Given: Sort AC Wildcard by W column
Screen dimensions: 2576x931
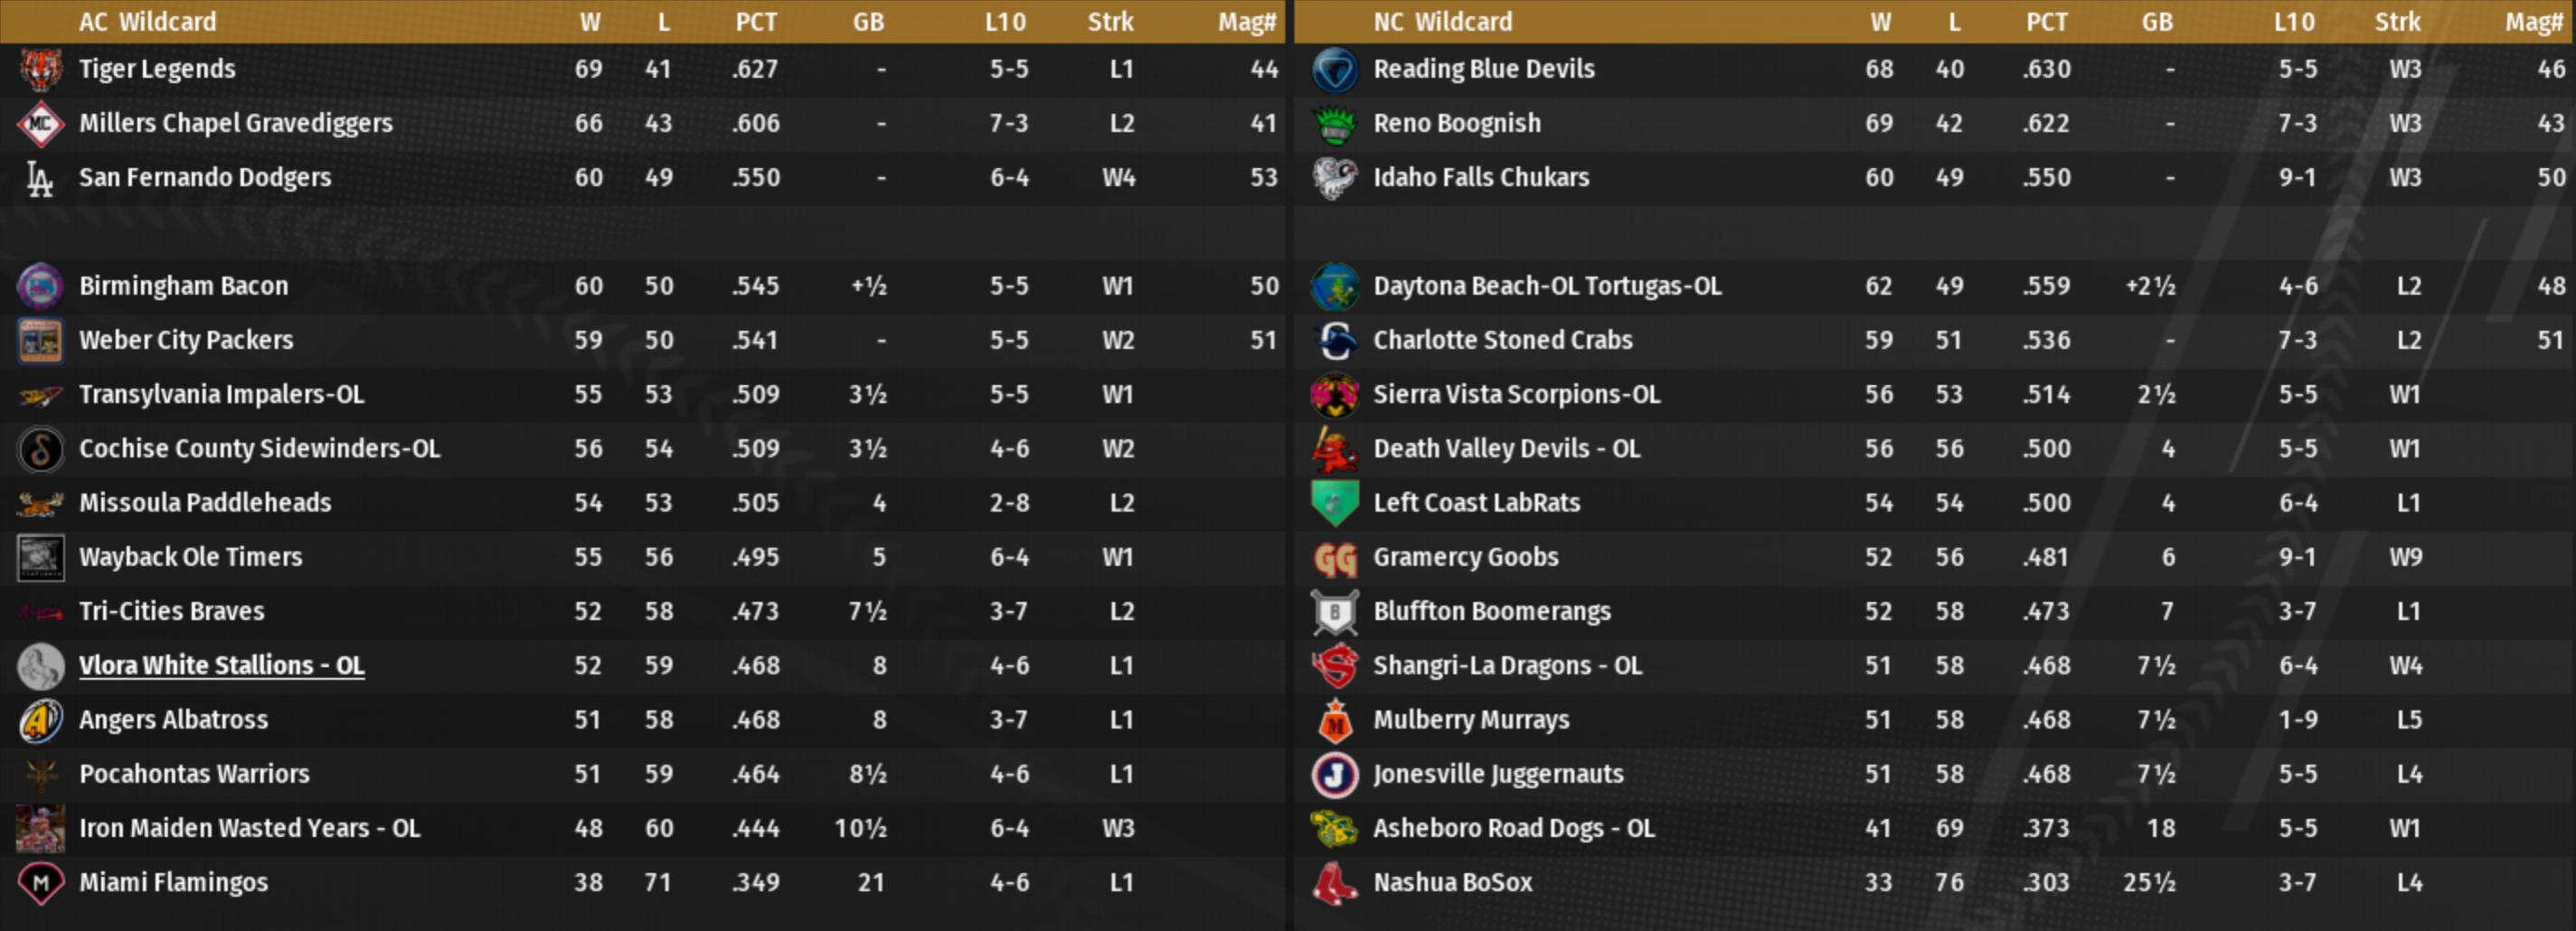Looking at the screenshot, I should (590, 22).
